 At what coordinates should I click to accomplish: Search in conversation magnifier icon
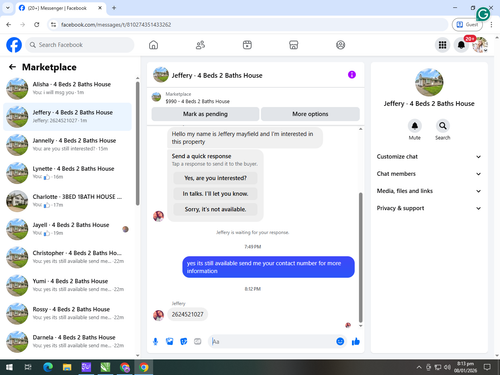pos(443,126)
